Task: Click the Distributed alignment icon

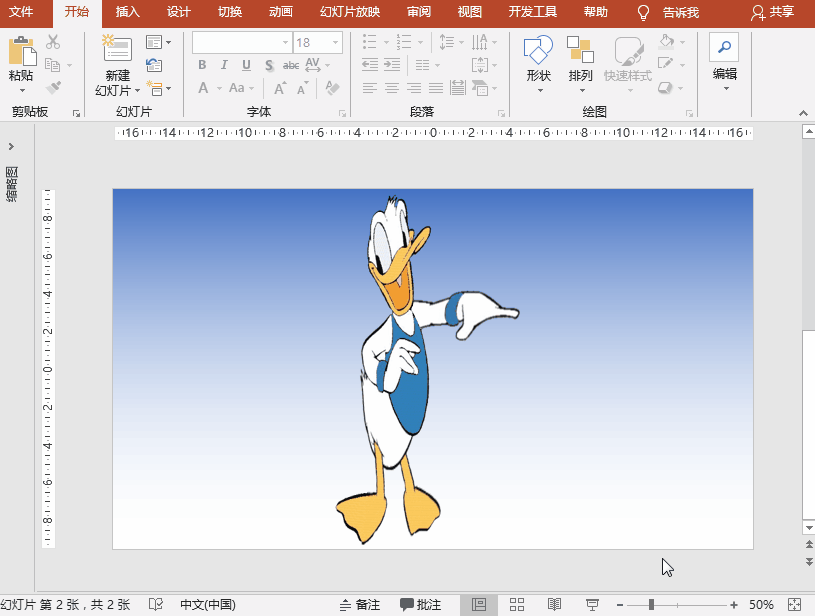Action: 458,88
